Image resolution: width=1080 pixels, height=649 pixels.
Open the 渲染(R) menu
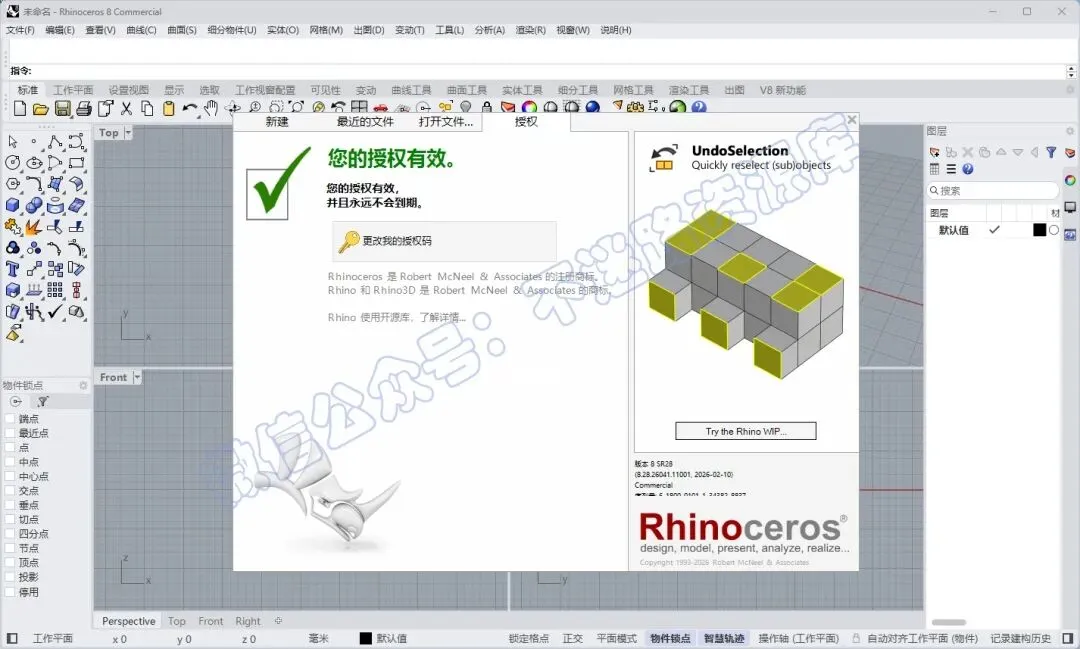pos(530,30)
